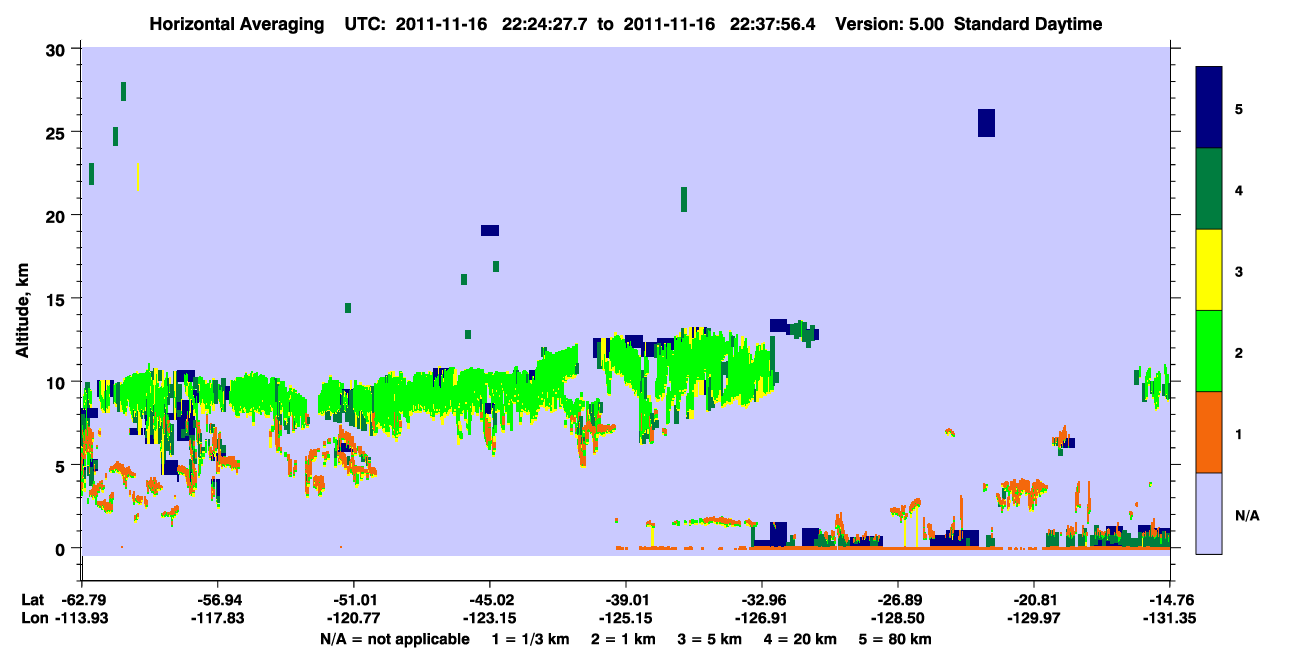Viewport: 1300px width, 667px height.
Task: Click the dark blue block near 25 km altitude
Action: 986,122
